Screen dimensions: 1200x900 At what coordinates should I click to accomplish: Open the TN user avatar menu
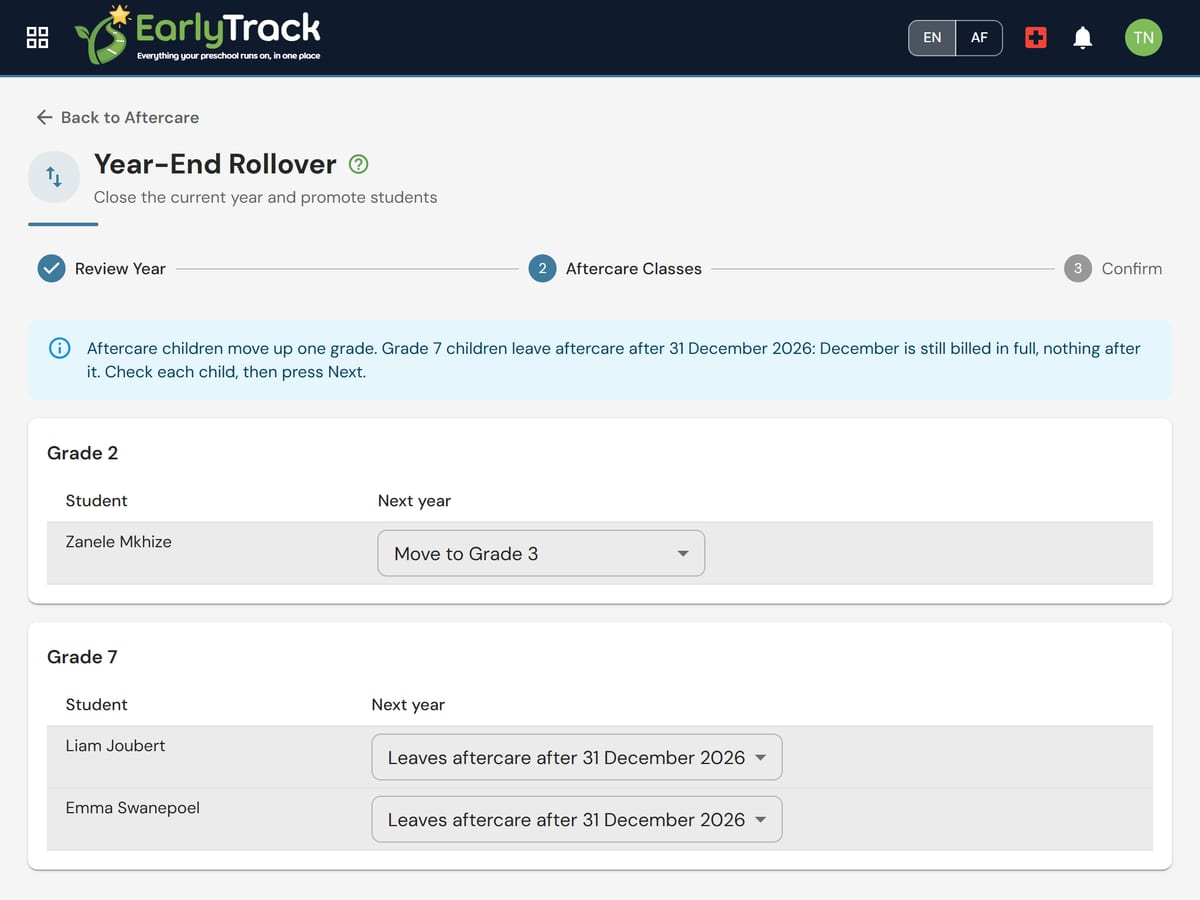tap(1143, 38)
